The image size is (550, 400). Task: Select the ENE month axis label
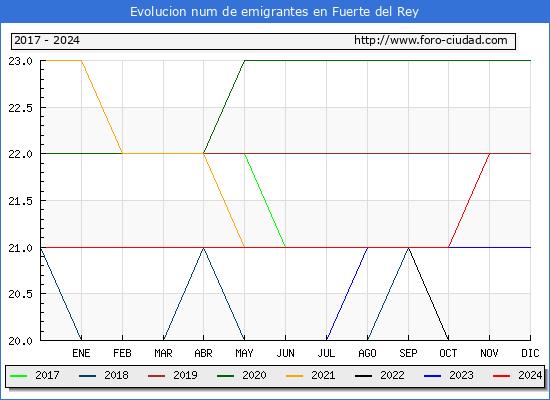[81, 353]
